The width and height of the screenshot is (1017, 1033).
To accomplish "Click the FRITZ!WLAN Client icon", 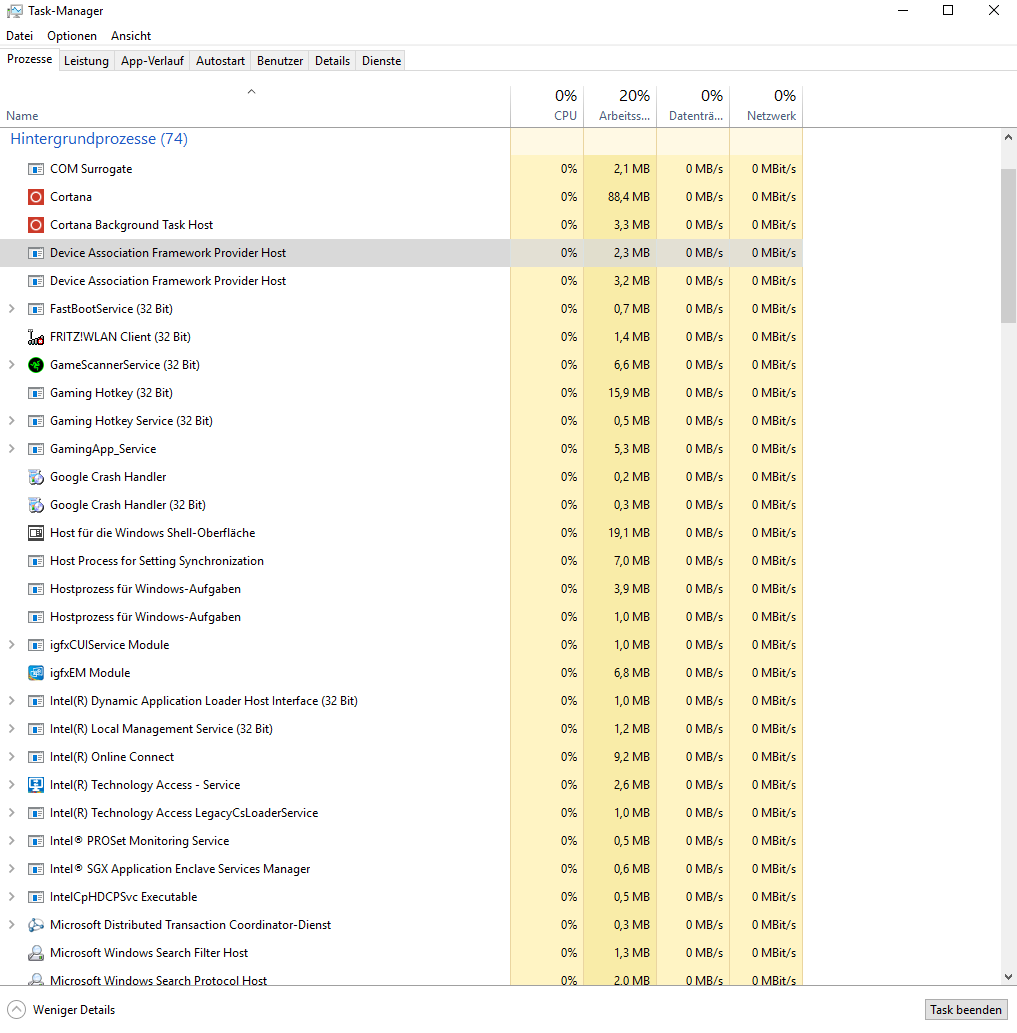I will (36, 337).
